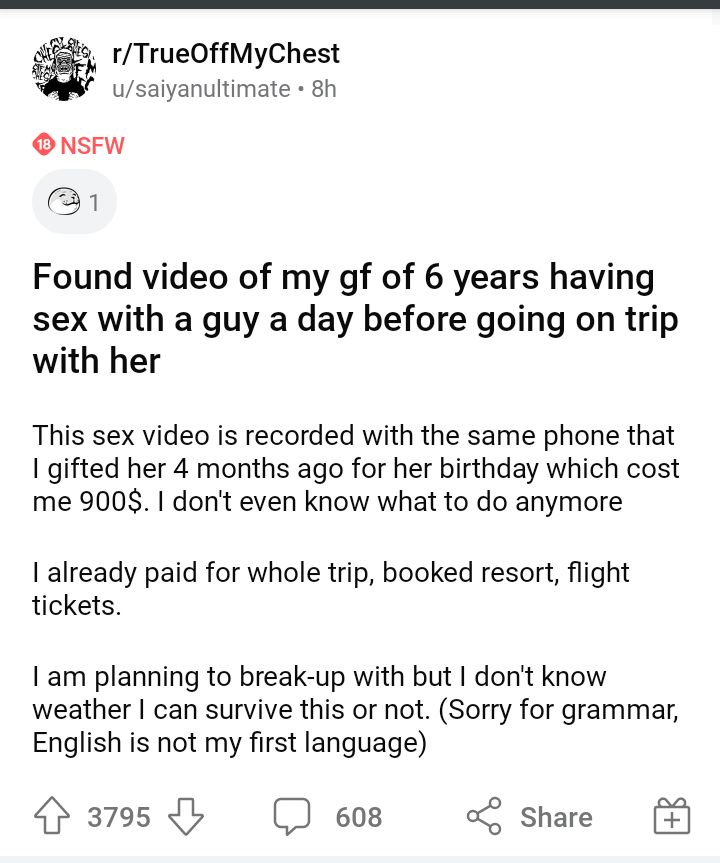Screen dimensions: 720x863
Task: Downvote the post with the down arrow
Action: click(x=186, y=816)
